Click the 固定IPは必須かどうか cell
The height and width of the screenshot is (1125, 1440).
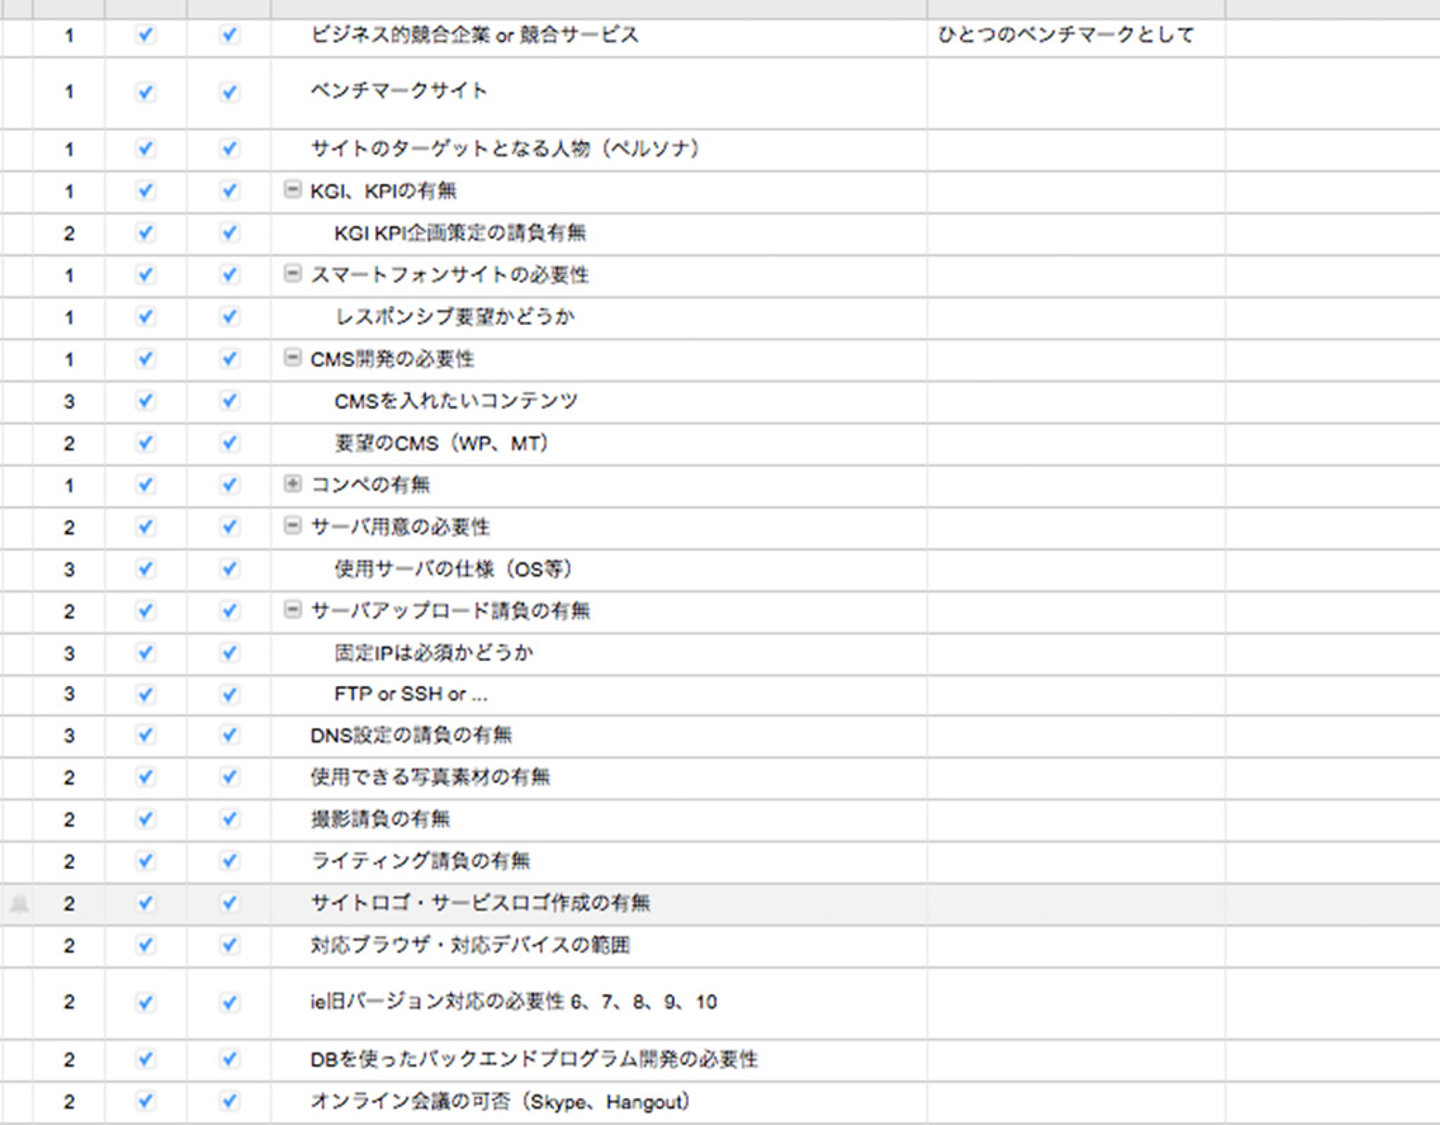[x=598, y=653]
